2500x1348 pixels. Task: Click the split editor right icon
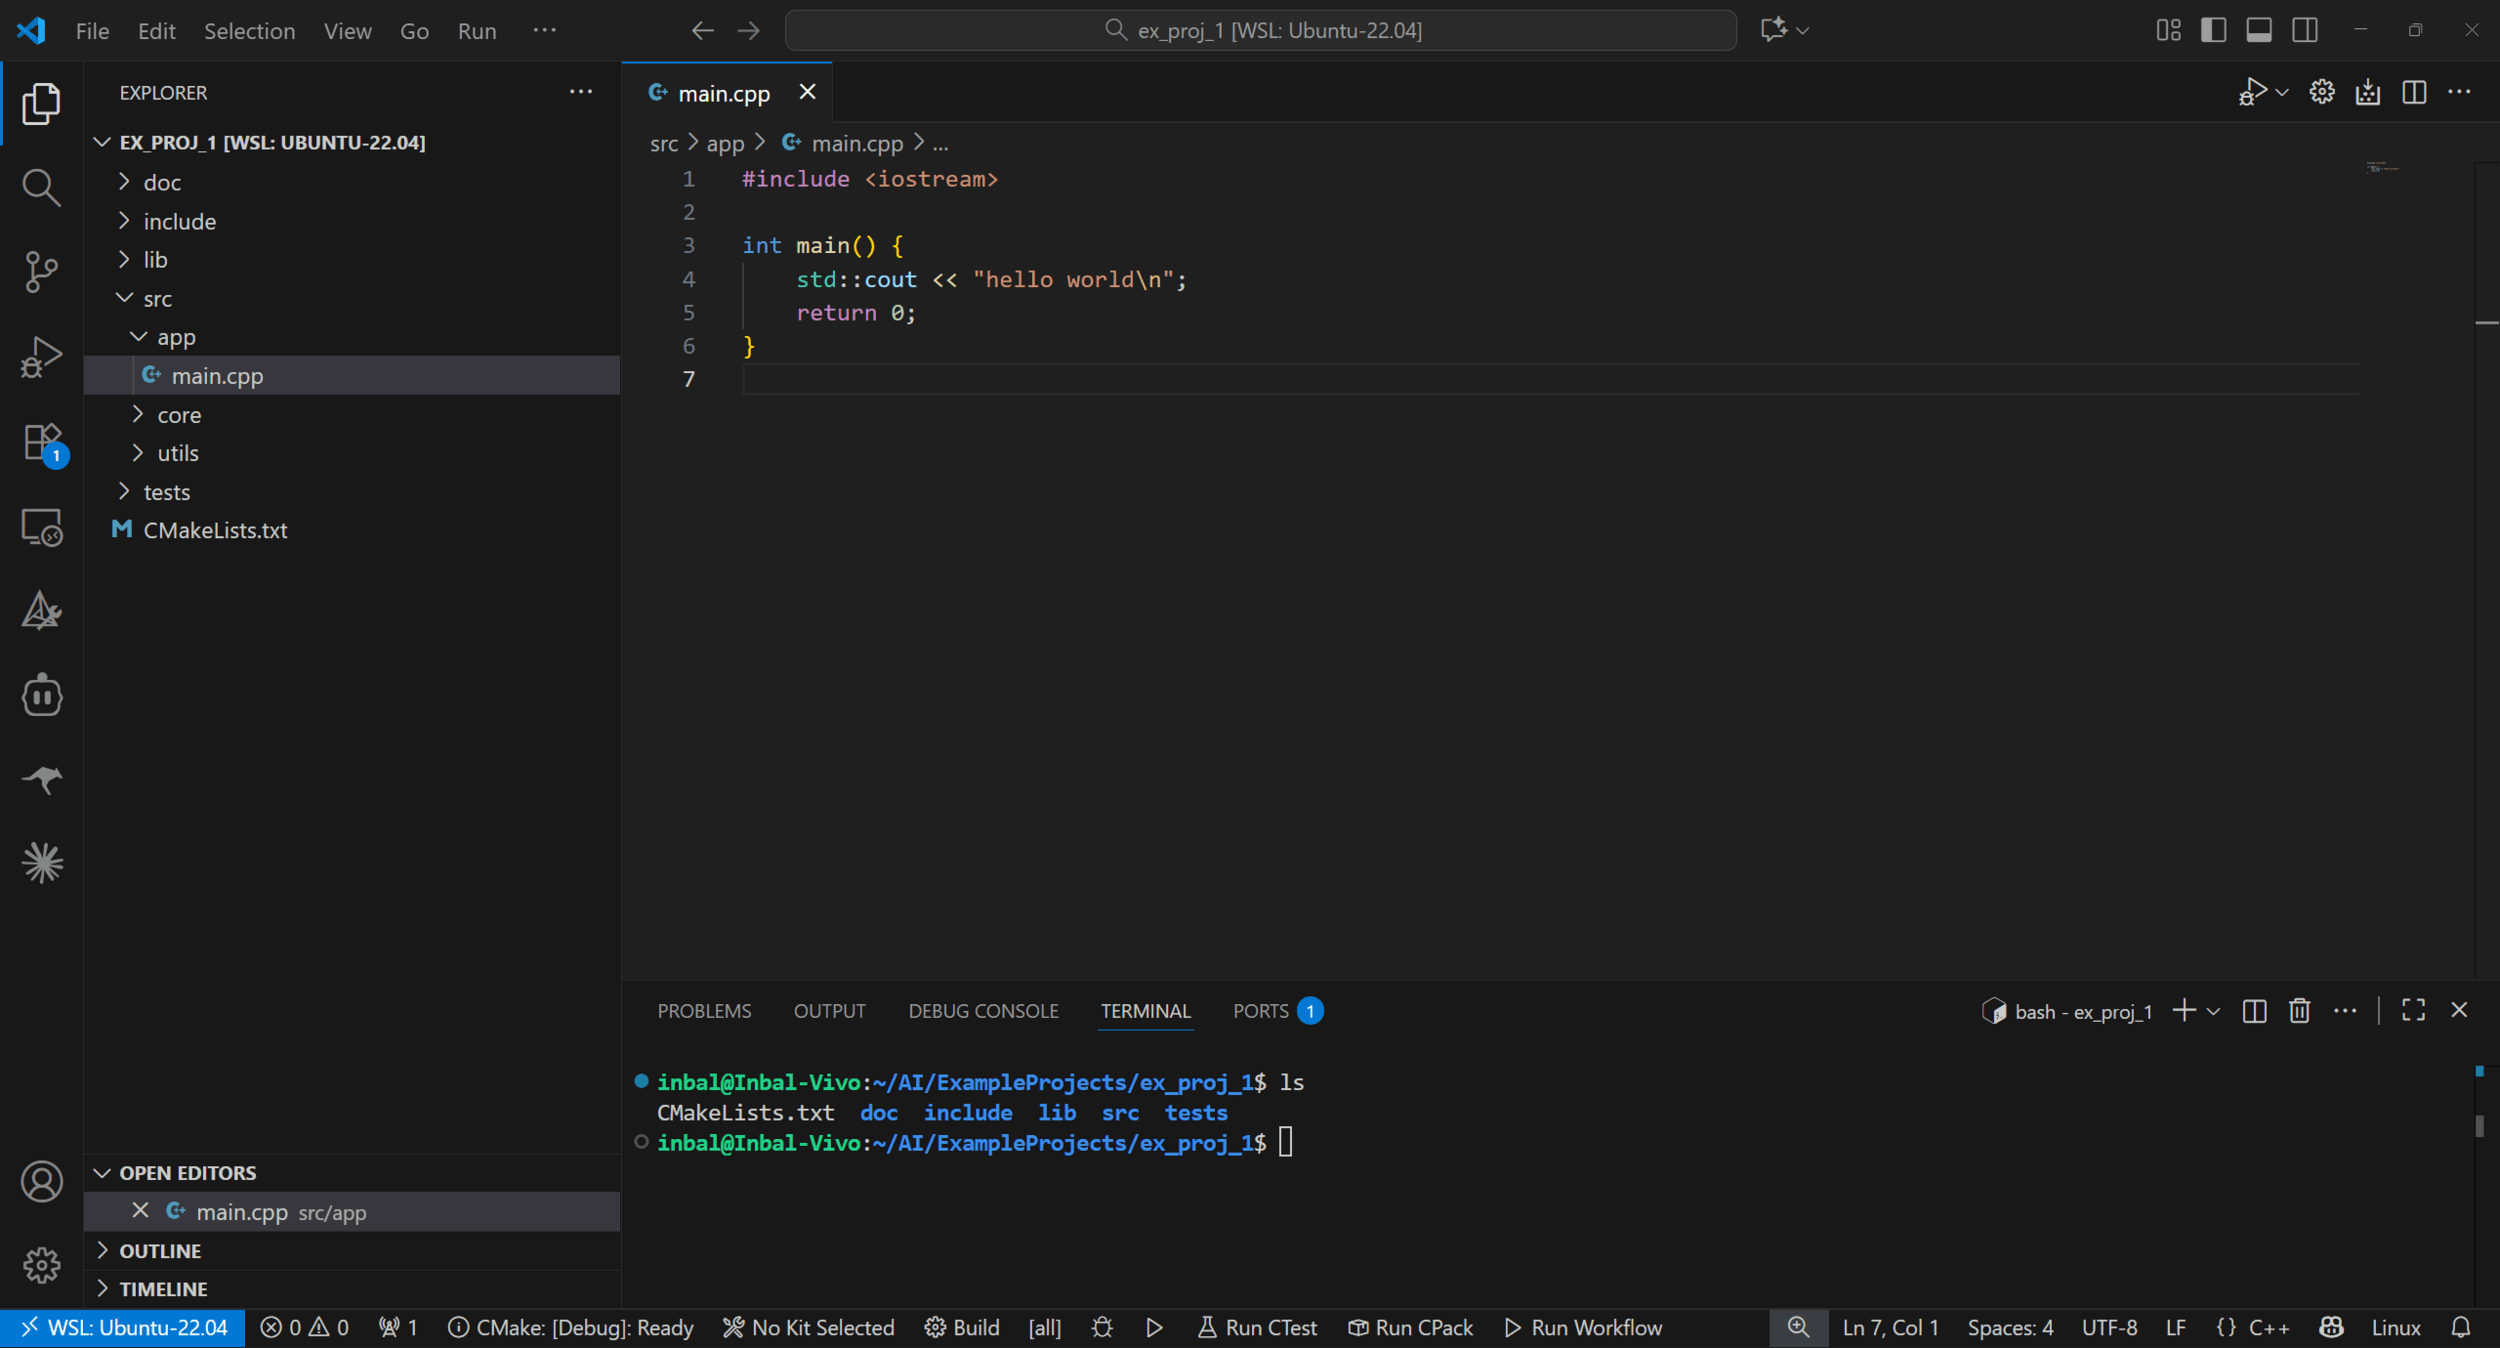[2414, 92]
